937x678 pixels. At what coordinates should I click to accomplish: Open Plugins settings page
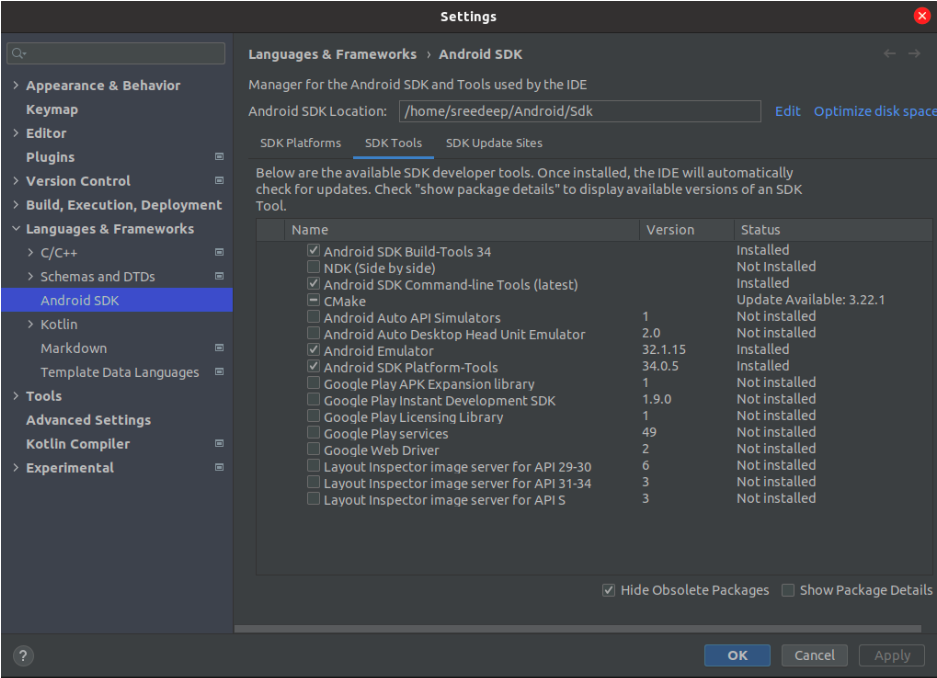[50, 157]
